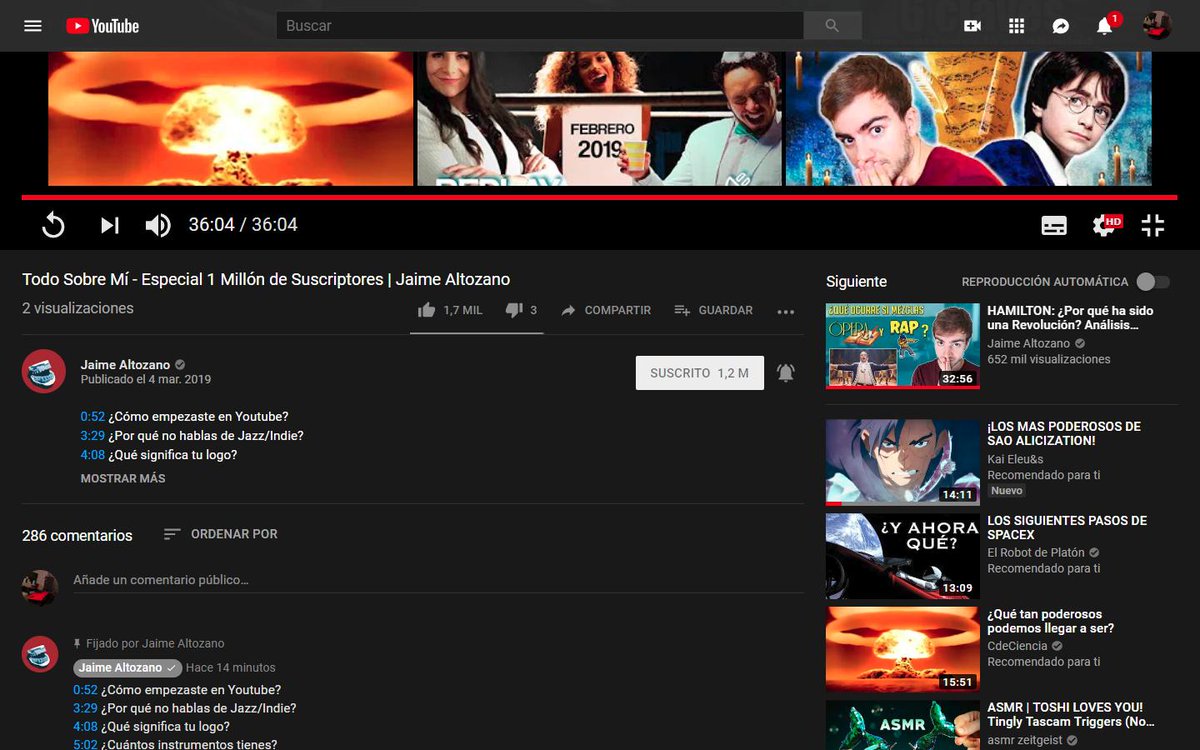This screenshot has width=1200, height=750.
Task: Skip to the next video
Action: pos(109,225)
